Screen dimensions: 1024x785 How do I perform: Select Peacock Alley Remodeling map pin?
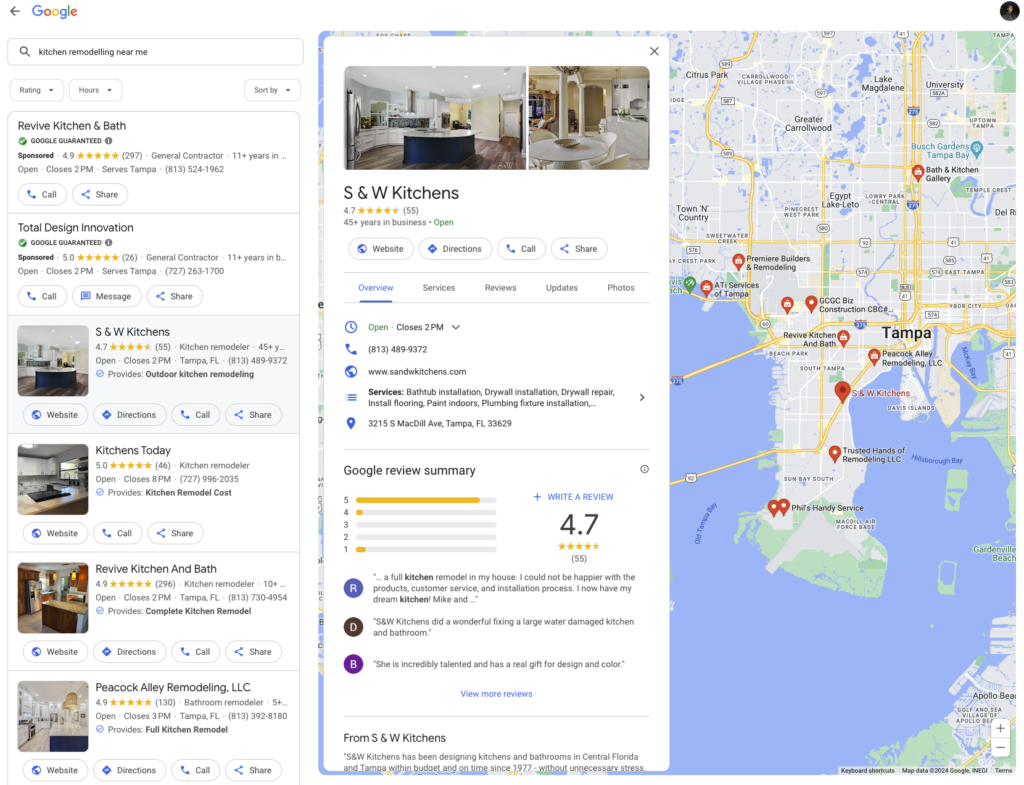click(874, 356)
